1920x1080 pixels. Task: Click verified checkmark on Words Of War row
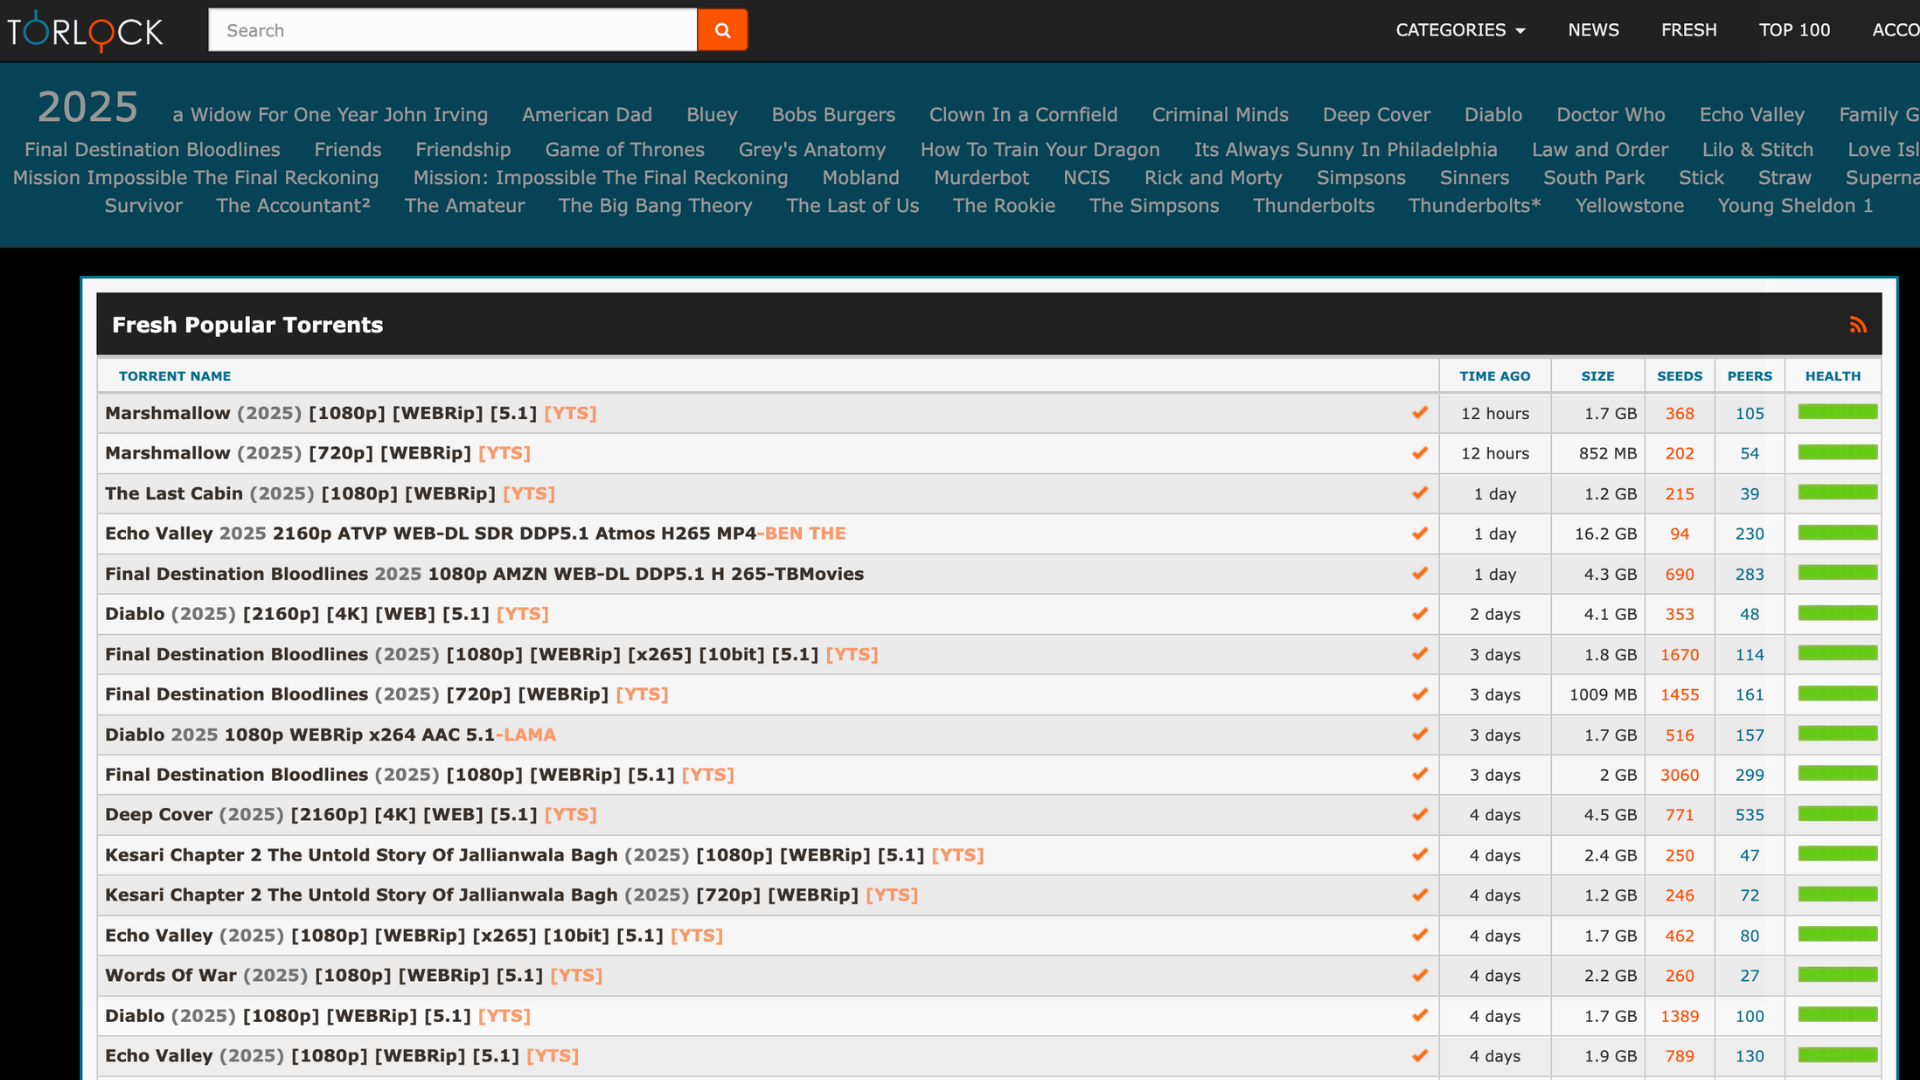[1419, 975]
